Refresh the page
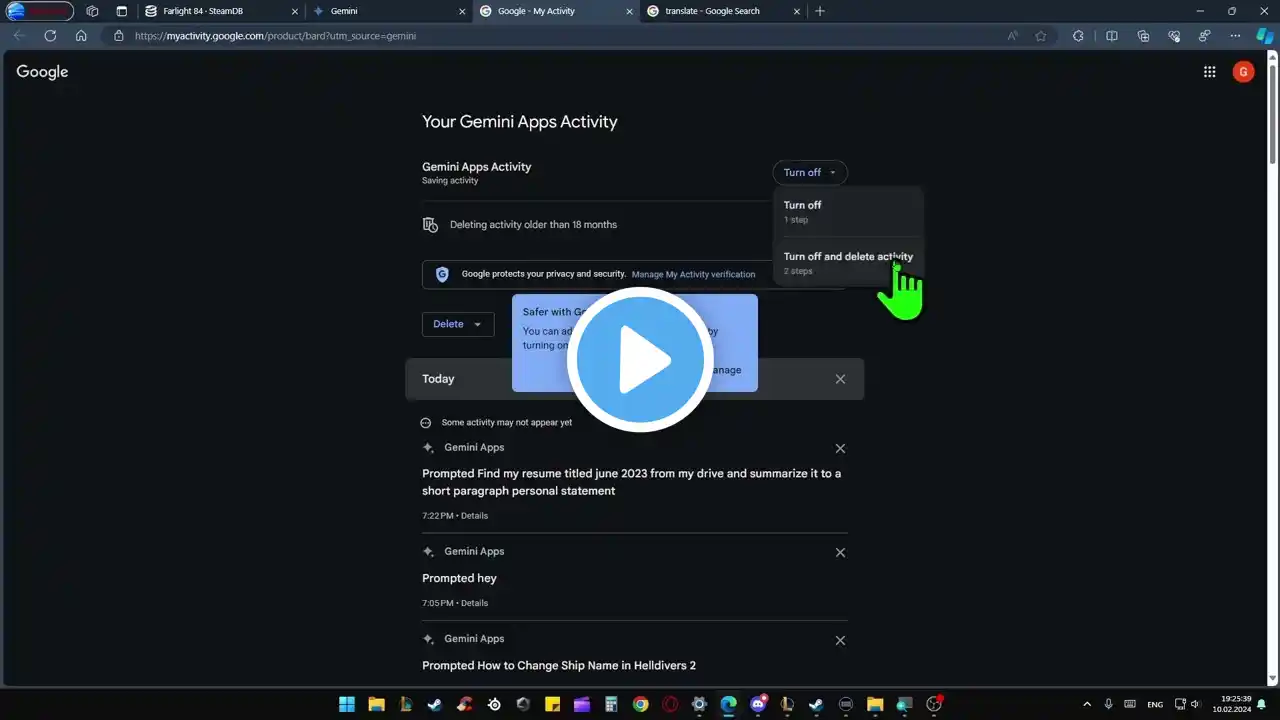This screenshot has width=1280, height=720. (x=50, y=36)
